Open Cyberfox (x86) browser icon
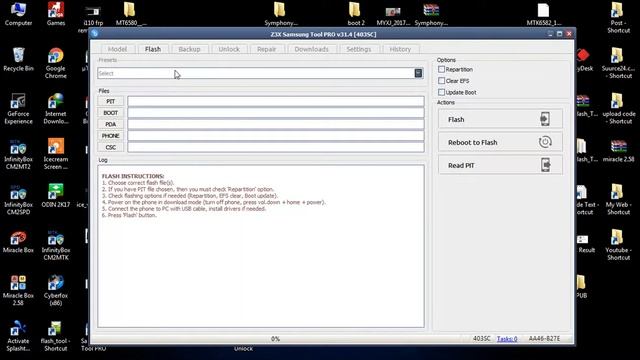This screenshot has width=640, height=360. [56, 290]
